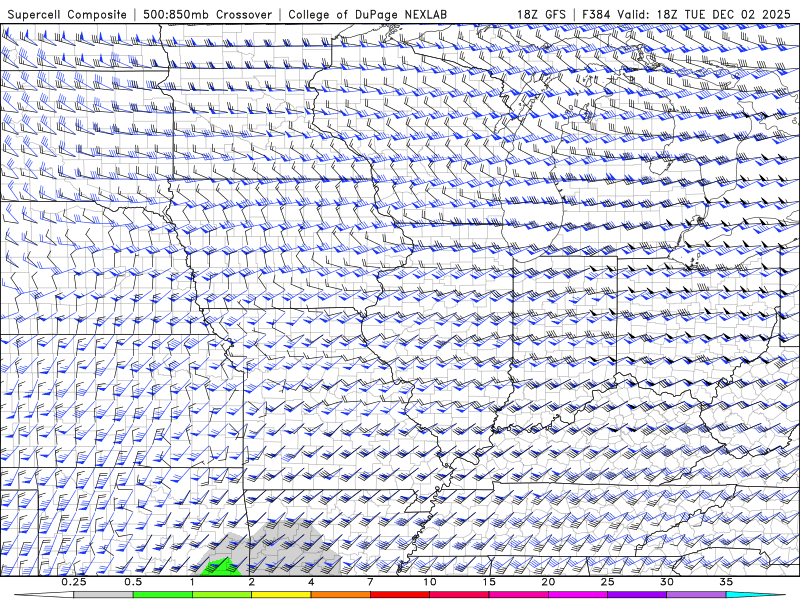Click the yellow color bar segment after 2
This screenshot has width=800, height=600.
point(281,595)
